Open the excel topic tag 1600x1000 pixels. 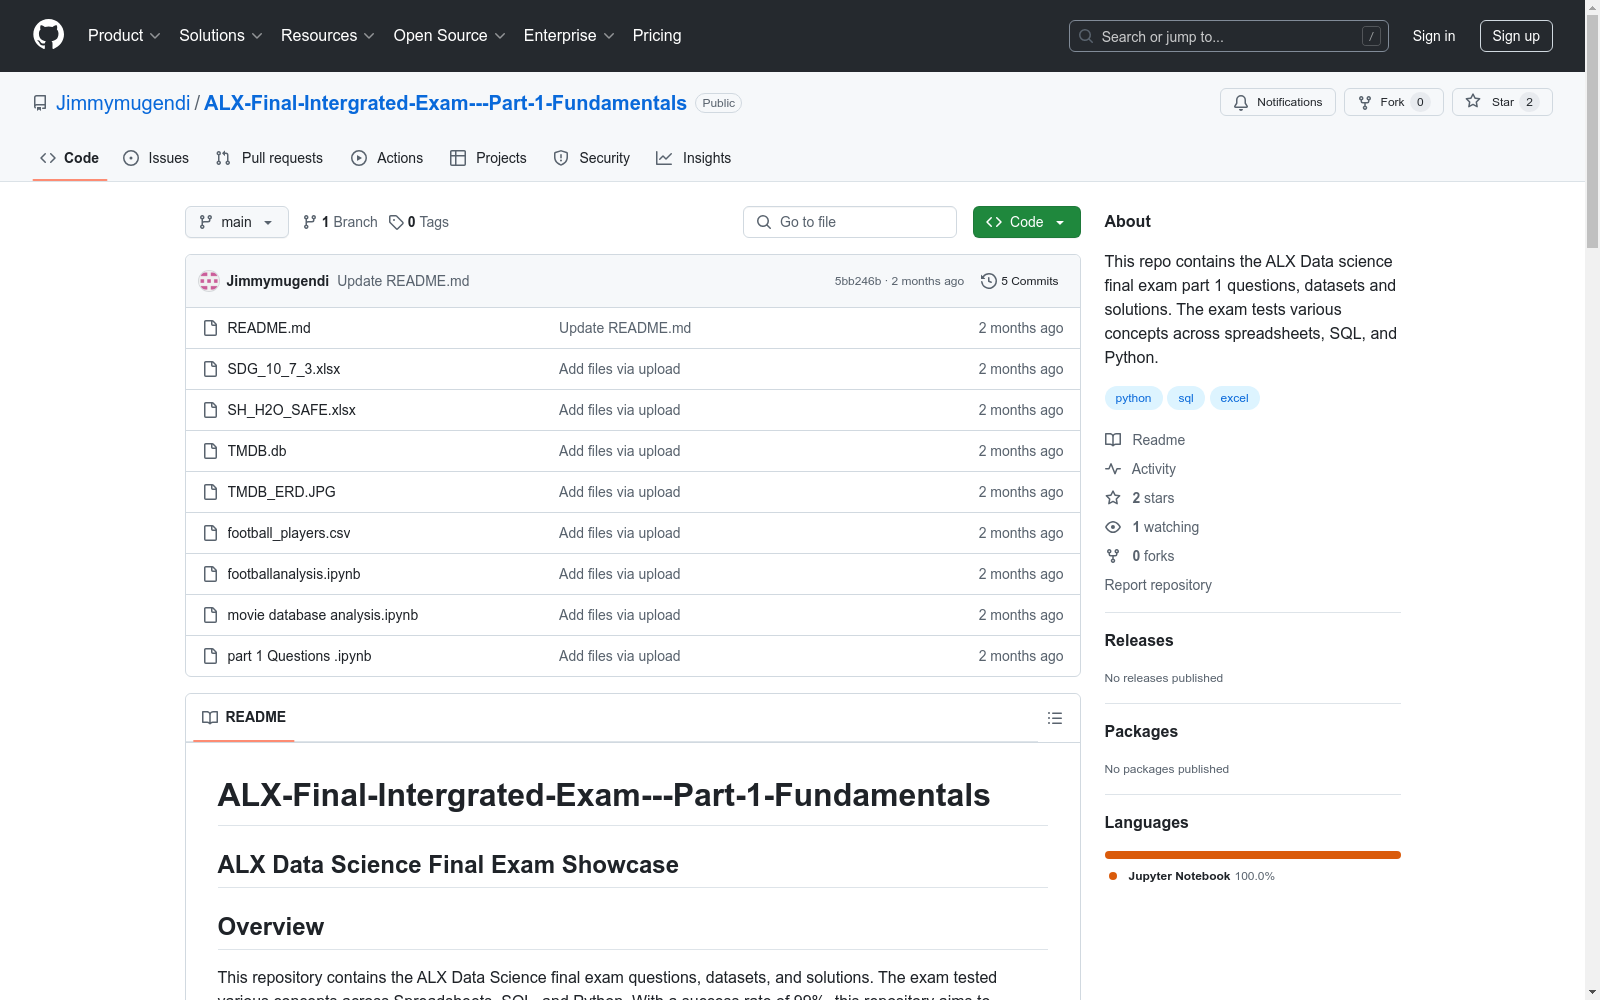tap(1234, 398)
